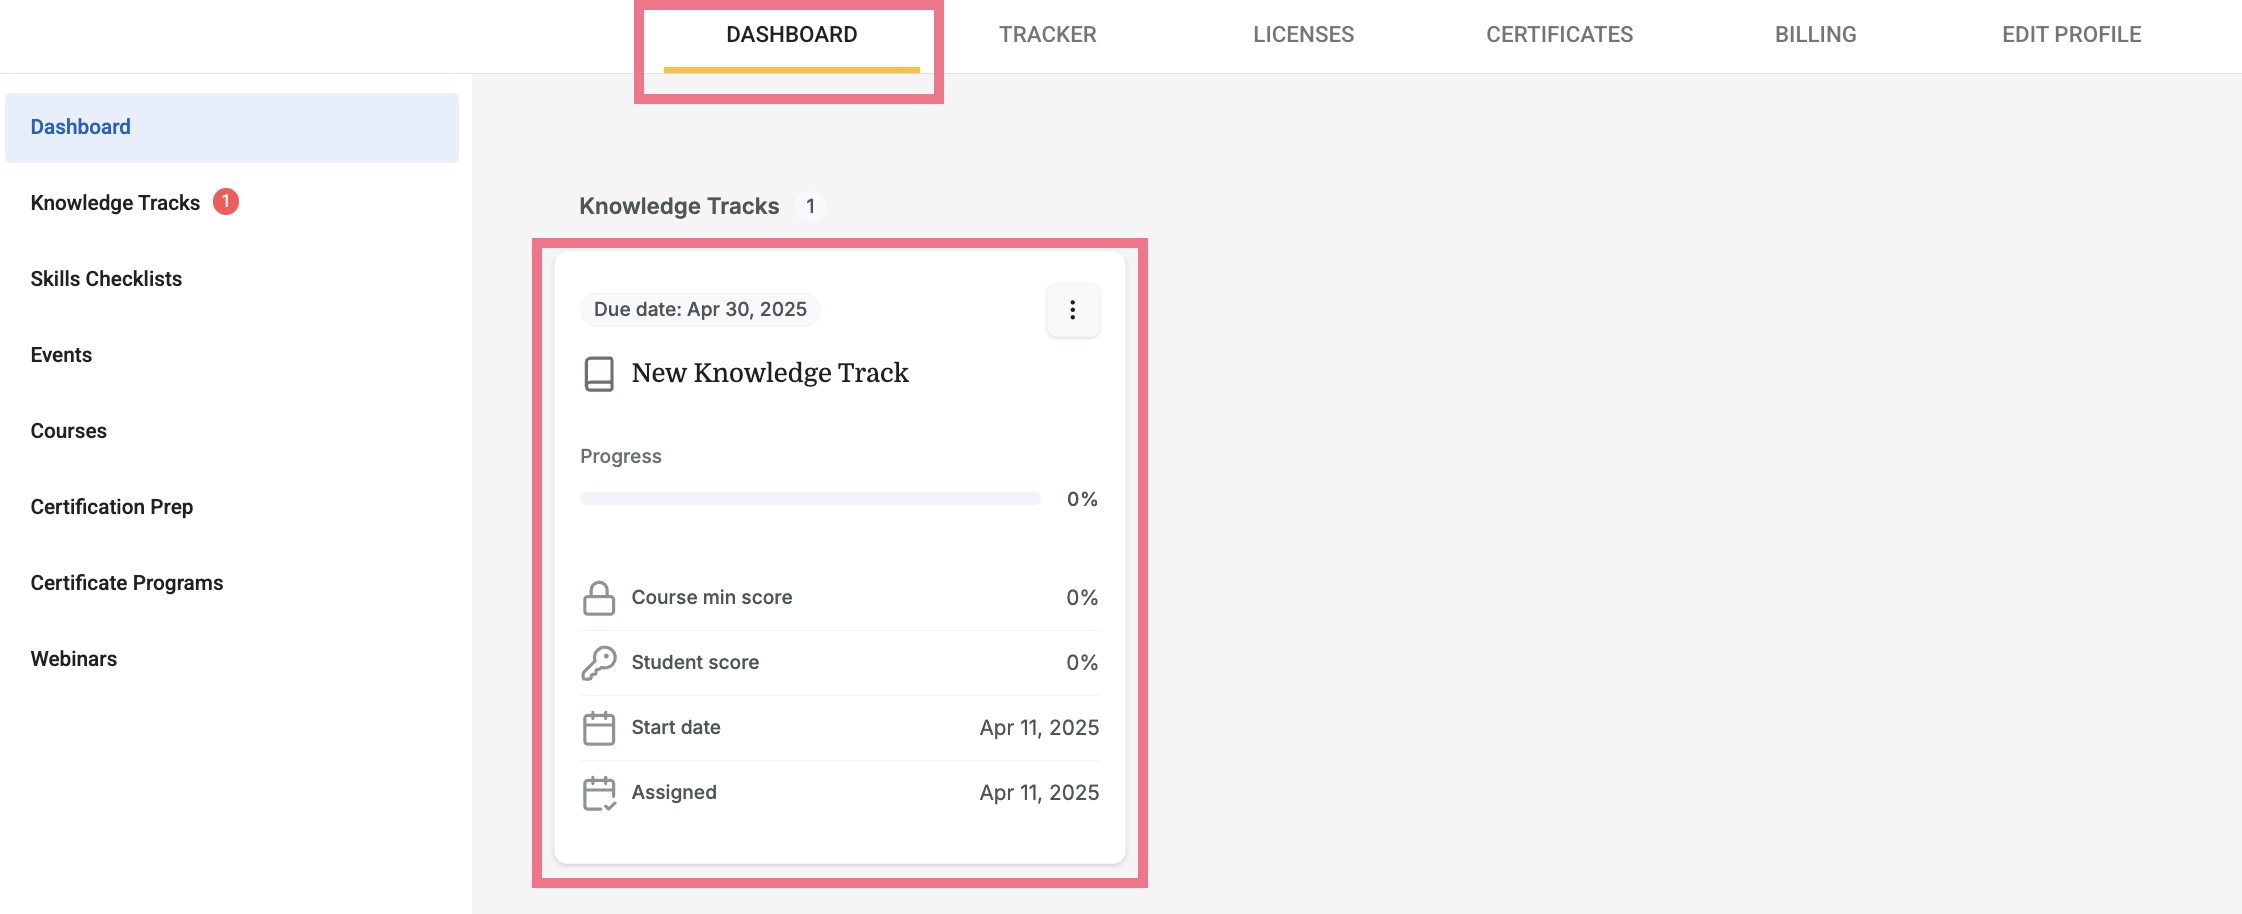The height and width of the screenshot is (914, 2242).
Task: Click the calendar icon beside Start date
Action: point(599,728)
